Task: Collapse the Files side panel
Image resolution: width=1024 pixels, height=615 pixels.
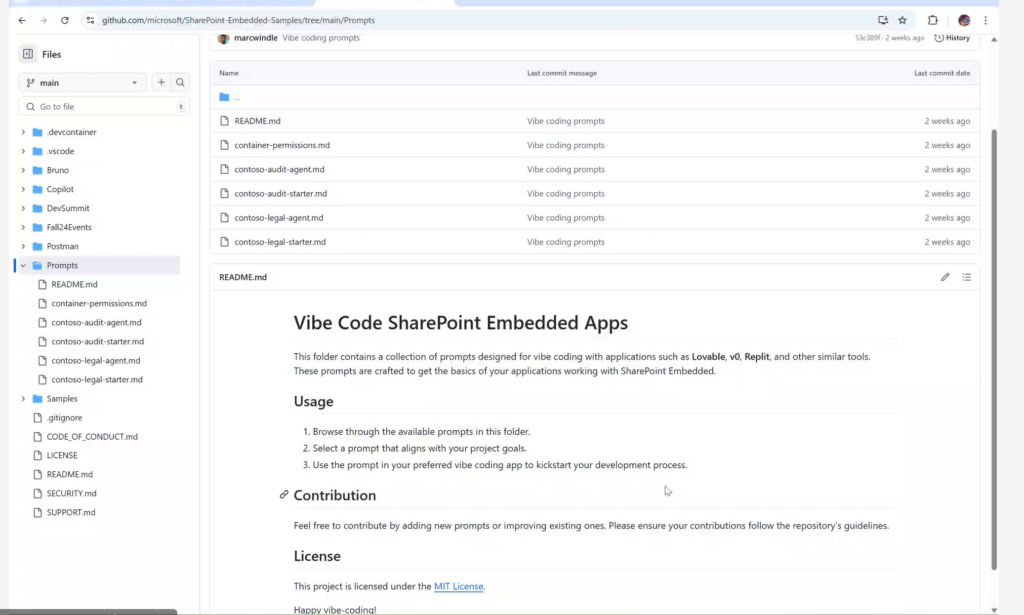Action: point(28,54)
